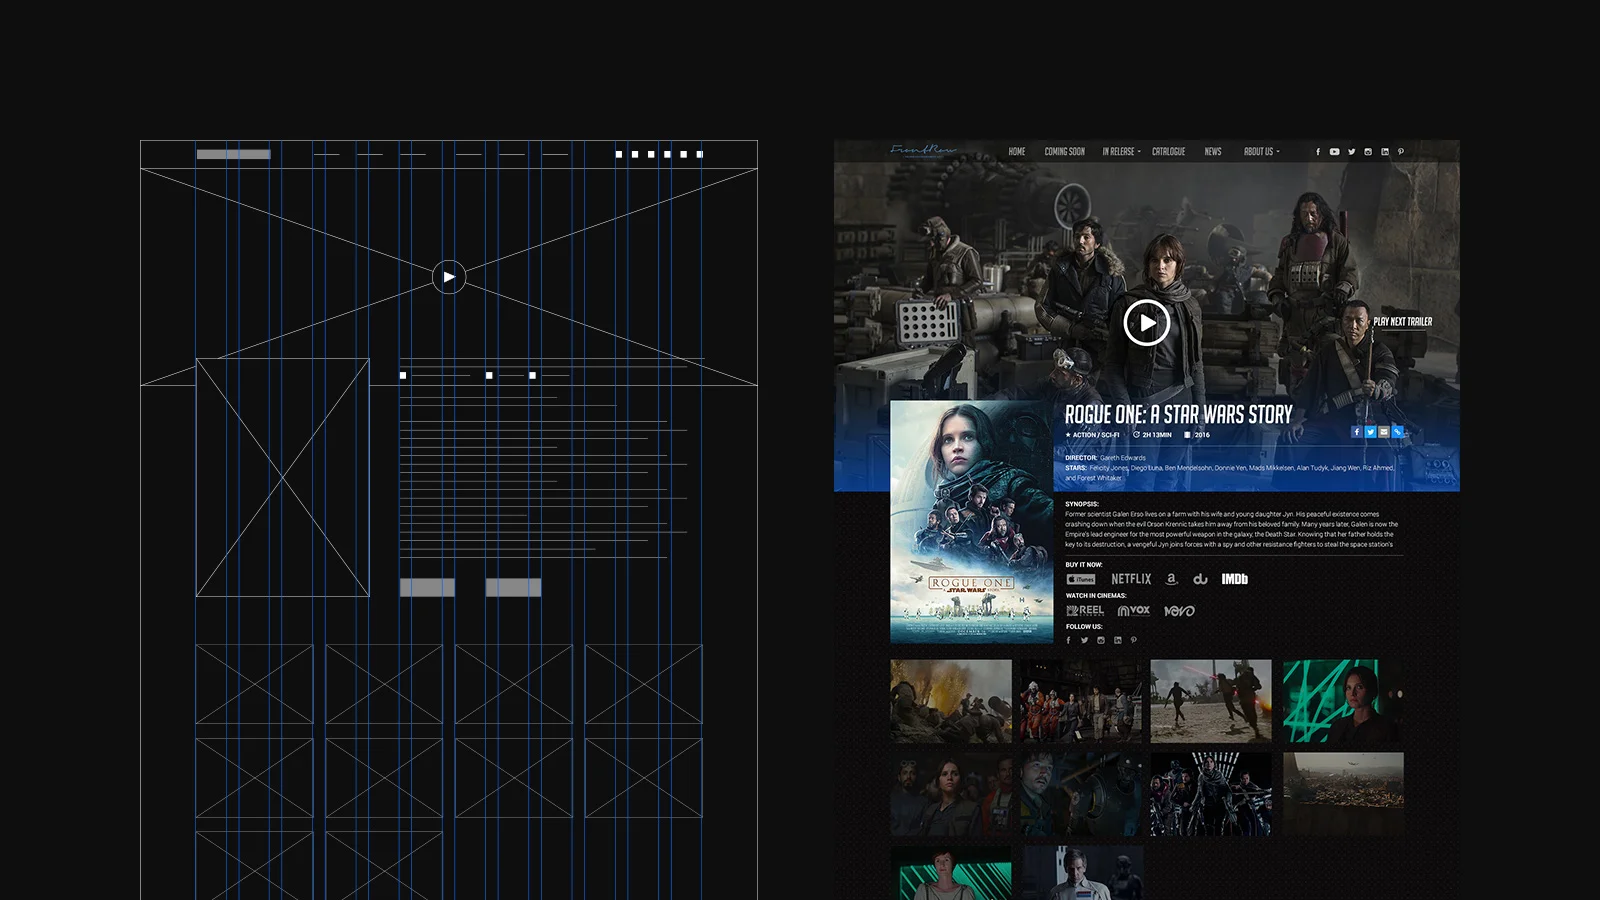This screenshot has height=900, width=1600.
Task: Open the Instagram icon in the top navigation bar
Action: coord(1368,152)
